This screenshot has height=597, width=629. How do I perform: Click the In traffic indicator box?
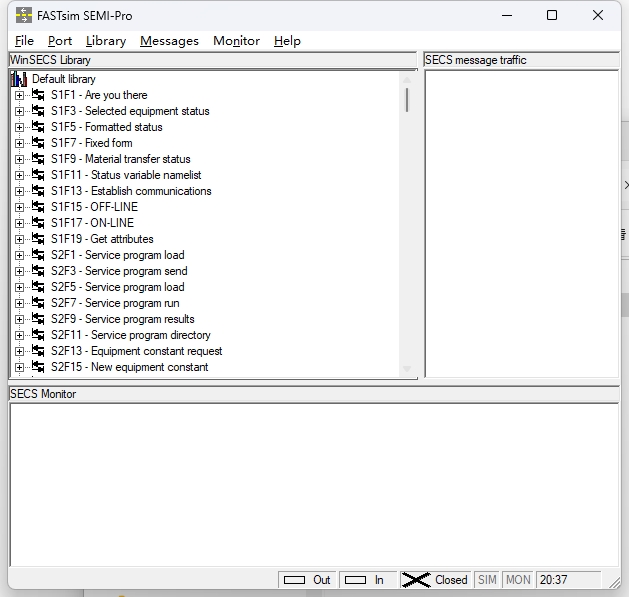[x=355, y=580]
